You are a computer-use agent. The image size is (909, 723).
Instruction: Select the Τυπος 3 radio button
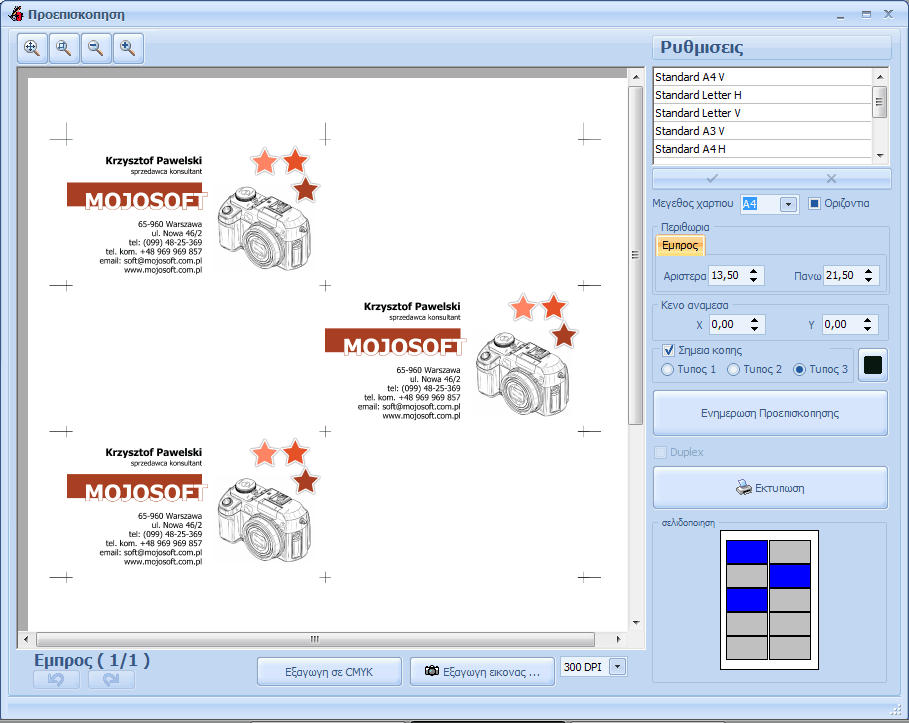point(799,369)
